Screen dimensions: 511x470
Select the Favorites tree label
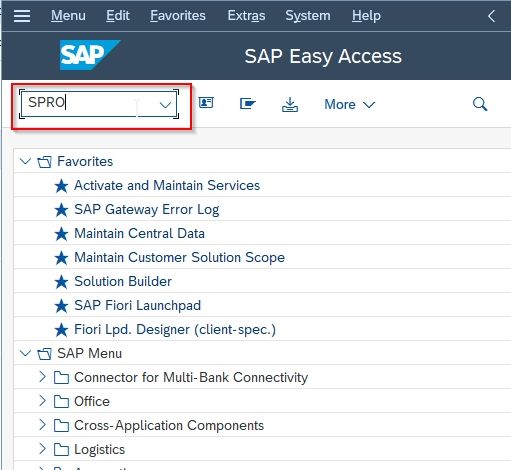[85, 161]
